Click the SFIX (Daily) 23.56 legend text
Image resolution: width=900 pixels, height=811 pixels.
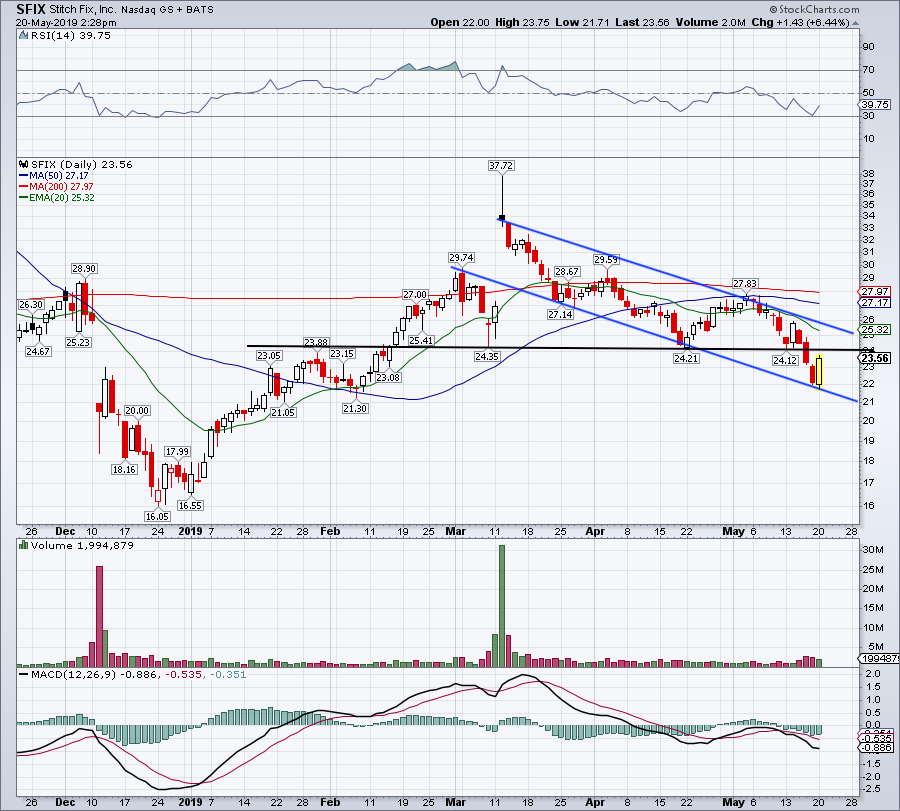click(82, 164)
